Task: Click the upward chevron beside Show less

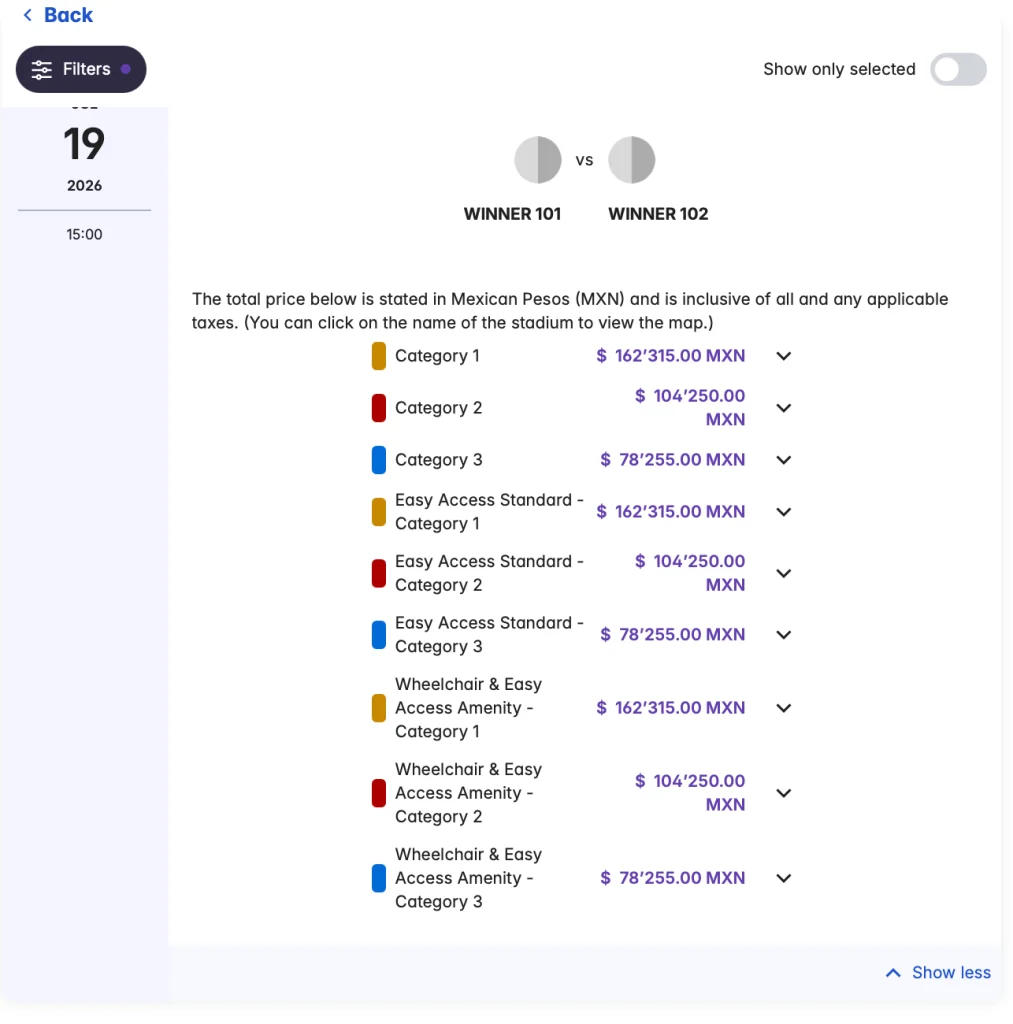Action: click(x=893, y=973)
